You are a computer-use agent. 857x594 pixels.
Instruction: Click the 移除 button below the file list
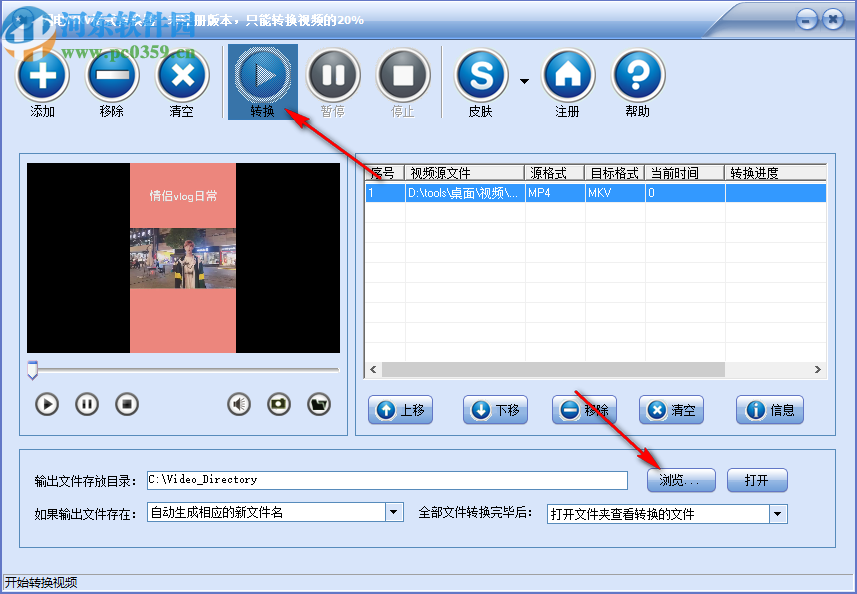click(x=584, y=410)
